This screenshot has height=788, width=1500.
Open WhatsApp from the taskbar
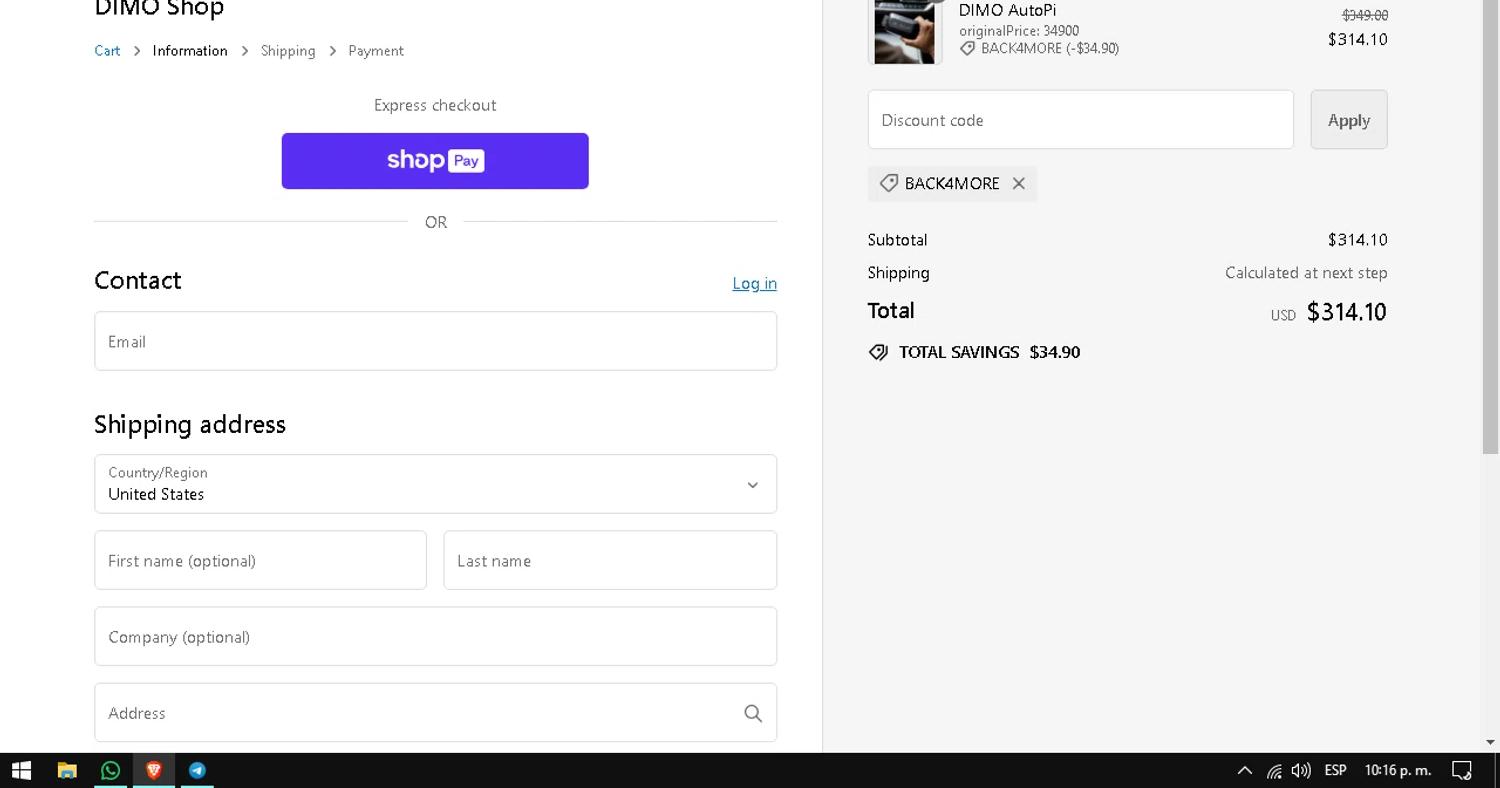tap(111, 770)
